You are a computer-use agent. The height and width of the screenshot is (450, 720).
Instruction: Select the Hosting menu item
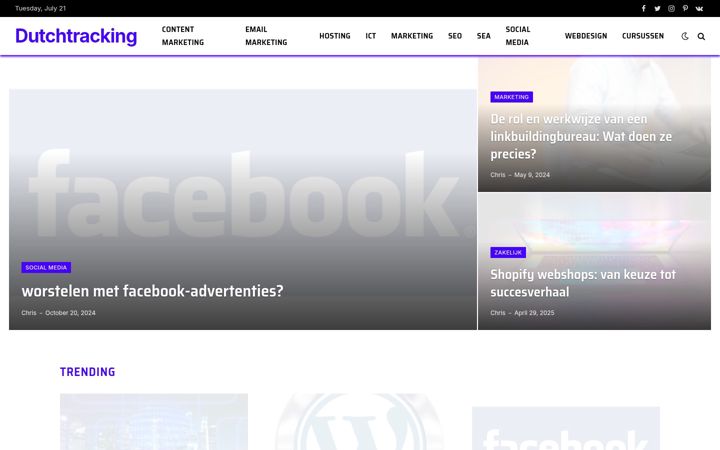click(335, 36)
